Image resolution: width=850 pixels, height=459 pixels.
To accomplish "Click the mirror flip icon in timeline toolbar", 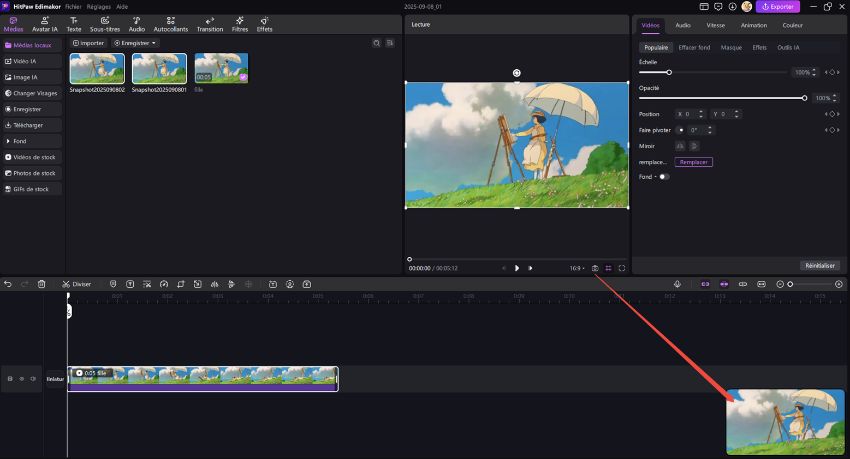I will 215,284.
